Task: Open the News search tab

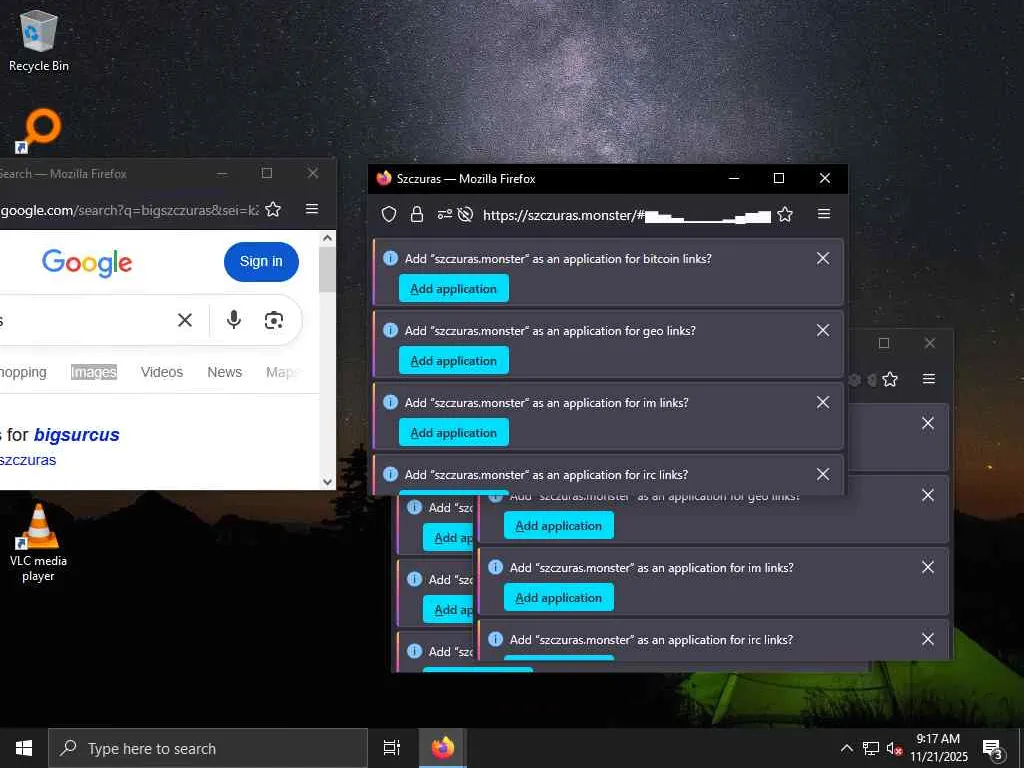Action: [x=225, y=372]
